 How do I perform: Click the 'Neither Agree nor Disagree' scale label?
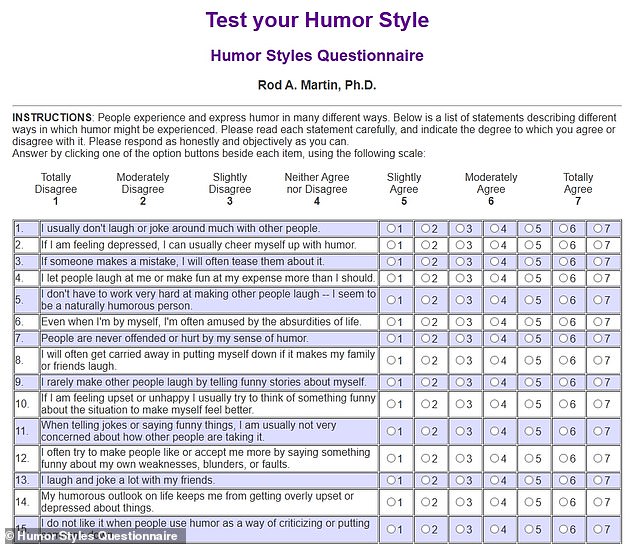pos(316,184)
